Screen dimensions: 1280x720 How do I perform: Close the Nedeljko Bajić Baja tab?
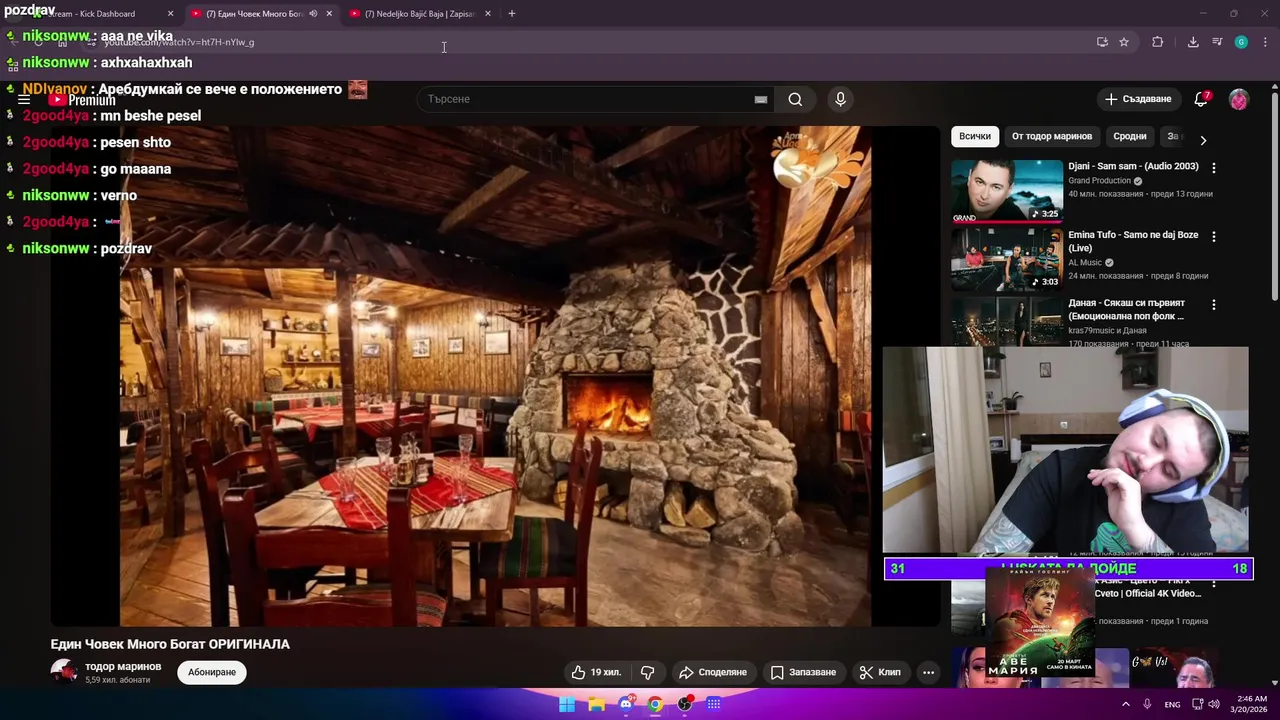pos(488,14)
